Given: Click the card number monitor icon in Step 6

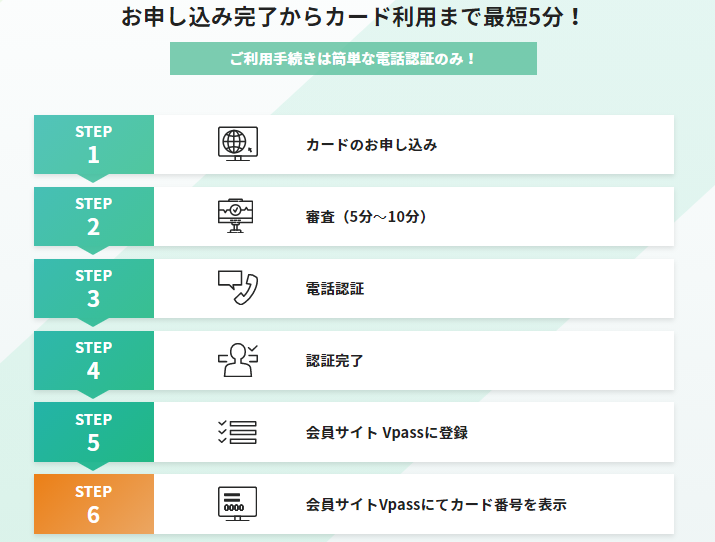Looking at the screenshot, I should 238,504.
